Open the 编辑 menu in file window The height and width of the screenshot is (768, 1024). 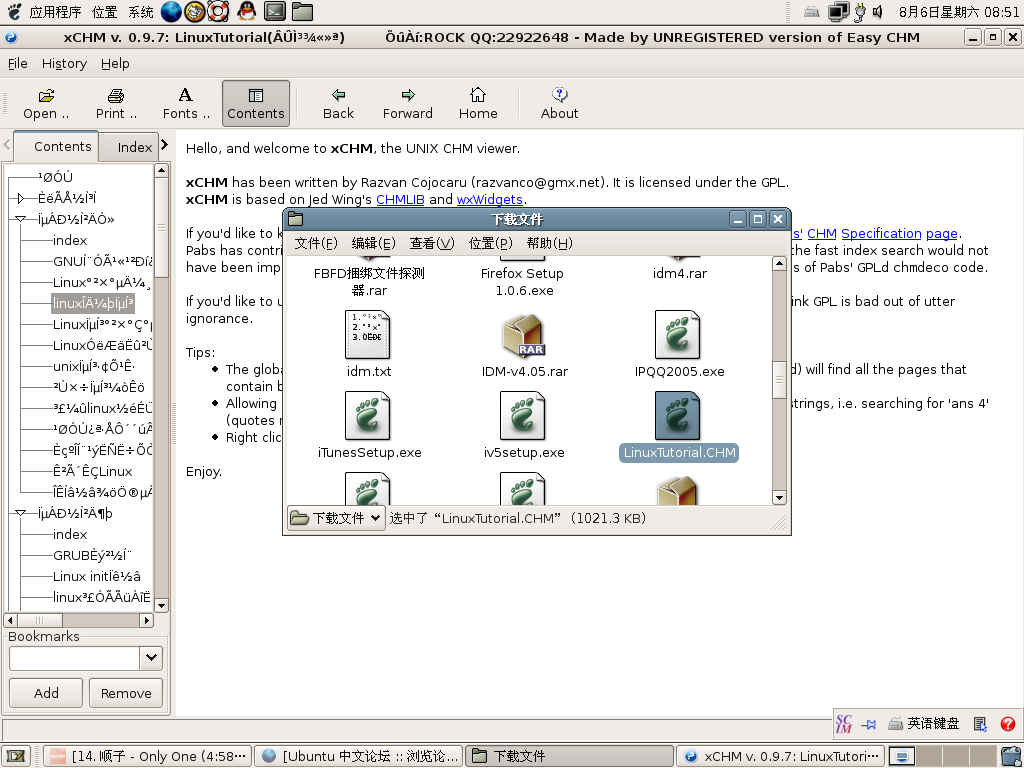coord(374,243)
